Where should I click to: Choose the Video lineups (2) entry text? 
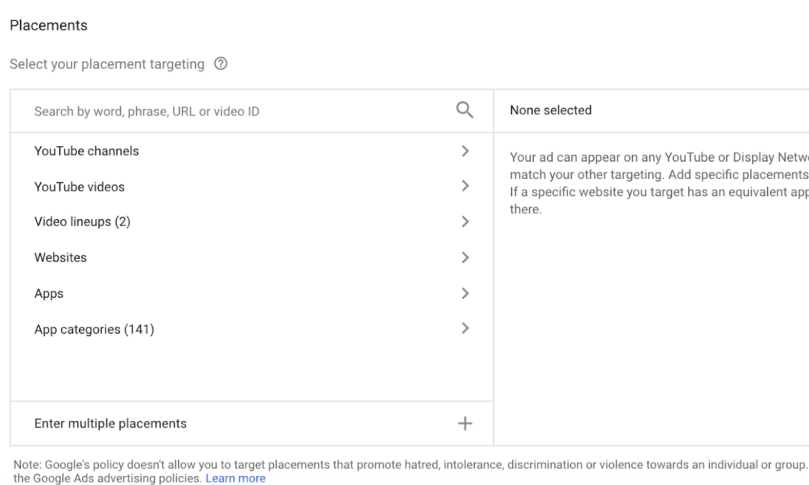[83, 221]
